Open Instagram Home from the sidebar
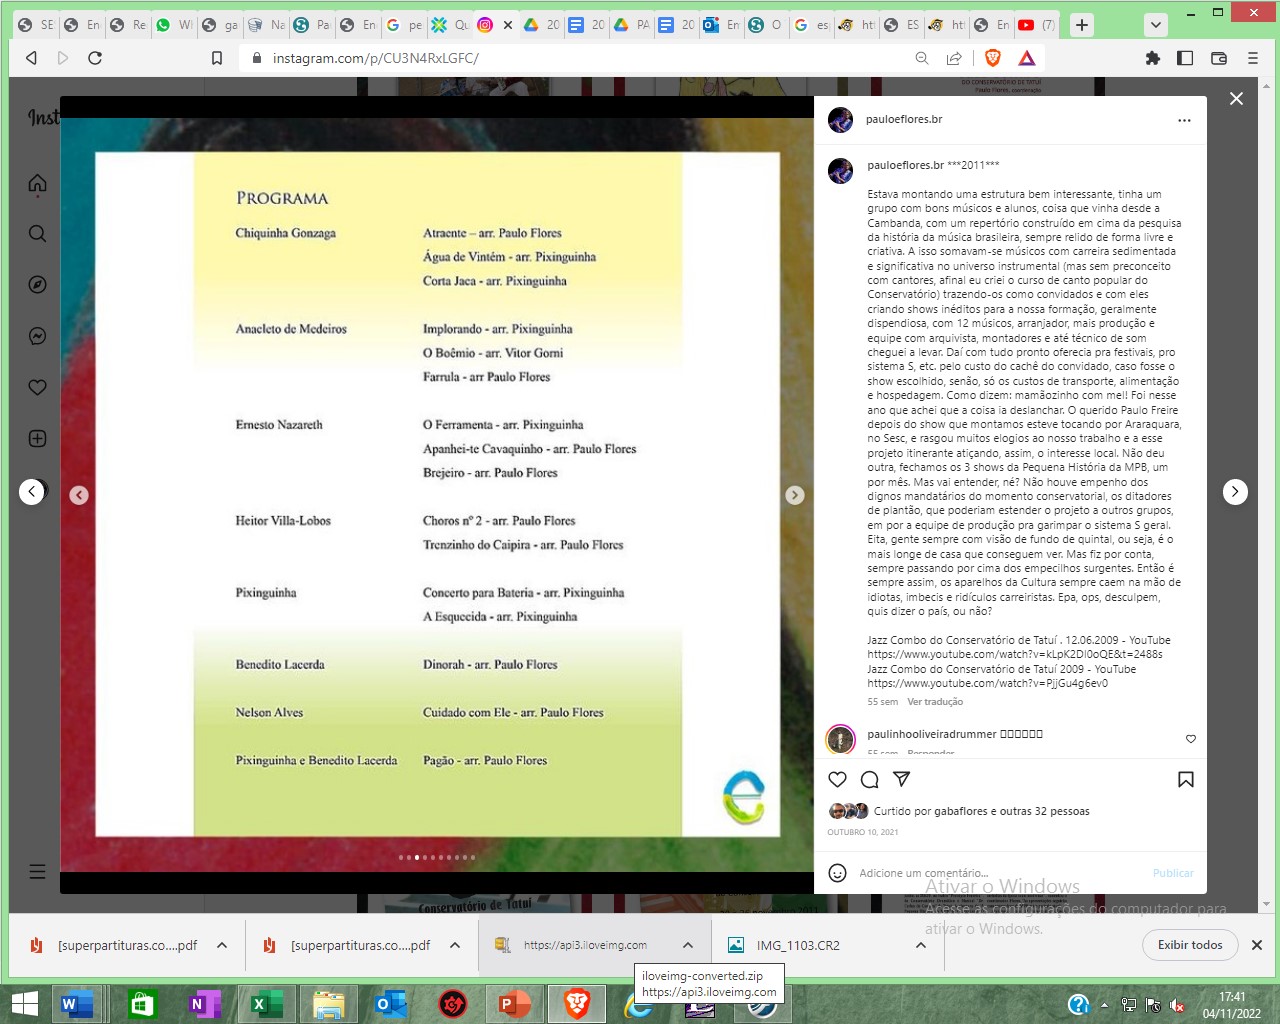Screen dimensions: 1280x1024 pos(38,183)
